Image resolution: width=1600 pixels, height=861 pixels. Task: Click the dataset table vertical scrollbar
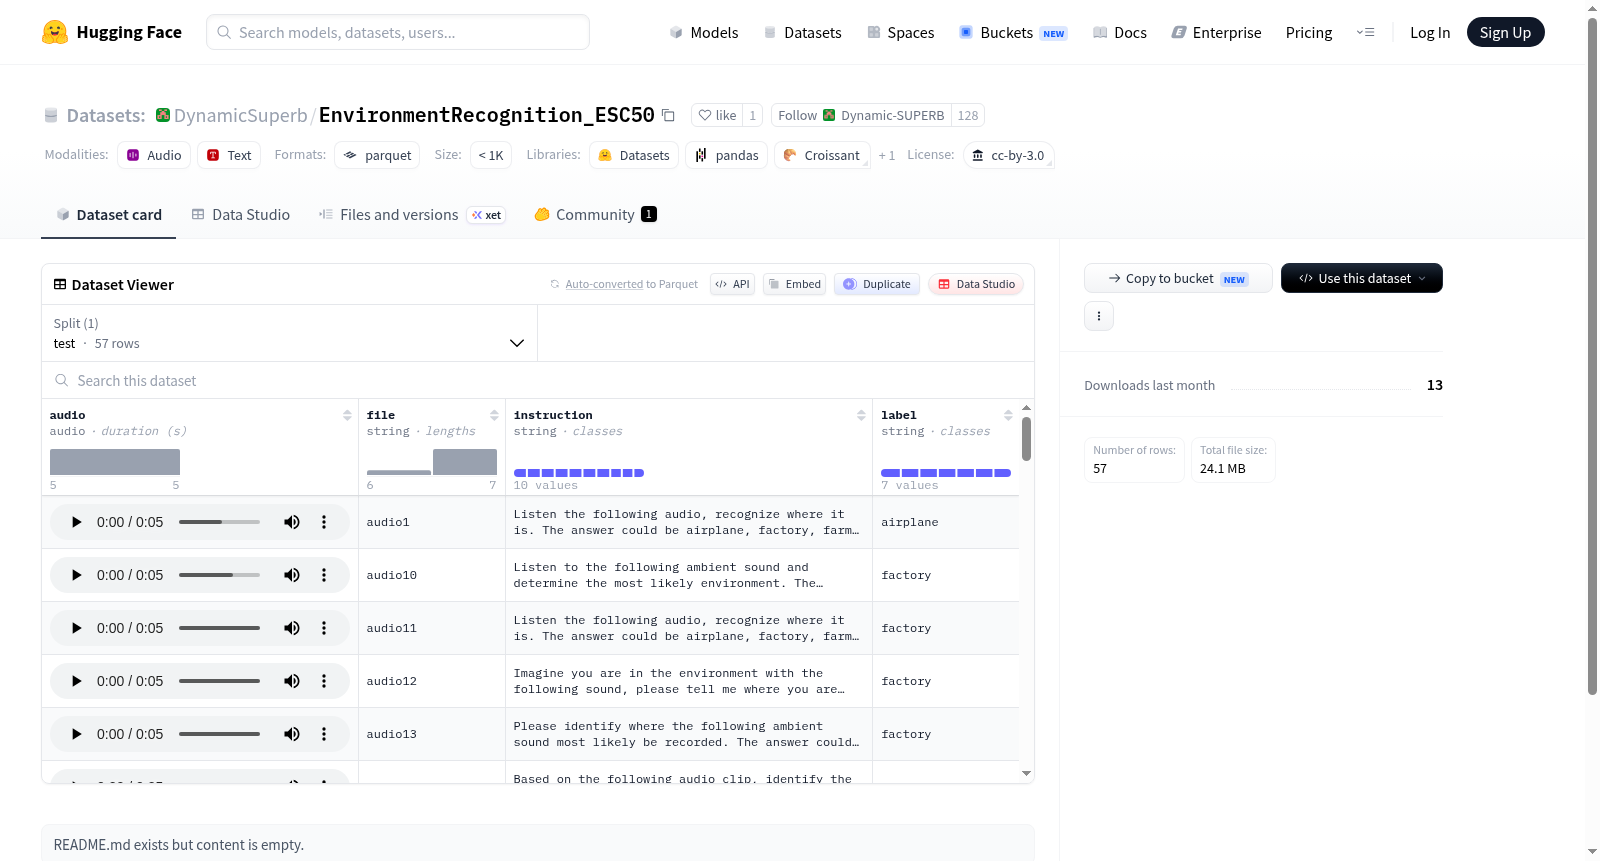click(1026, 439)
